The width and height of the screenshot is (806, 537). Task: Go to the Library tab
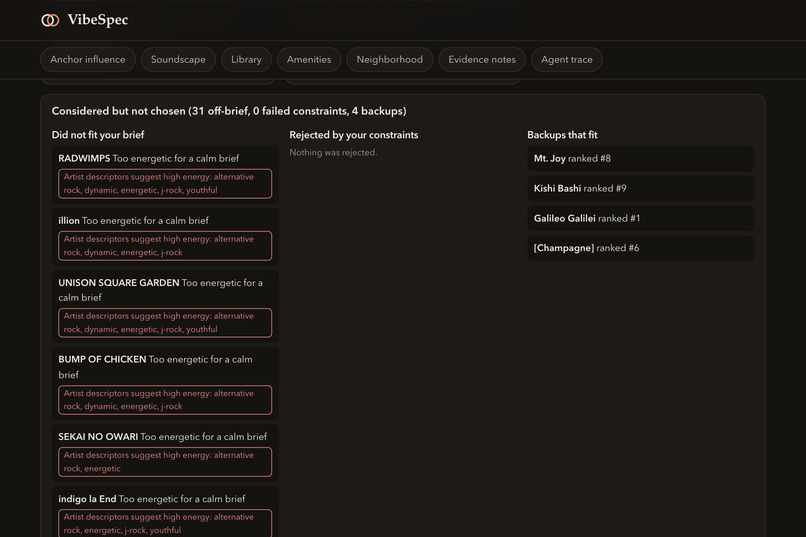click(x=246, y=60)
